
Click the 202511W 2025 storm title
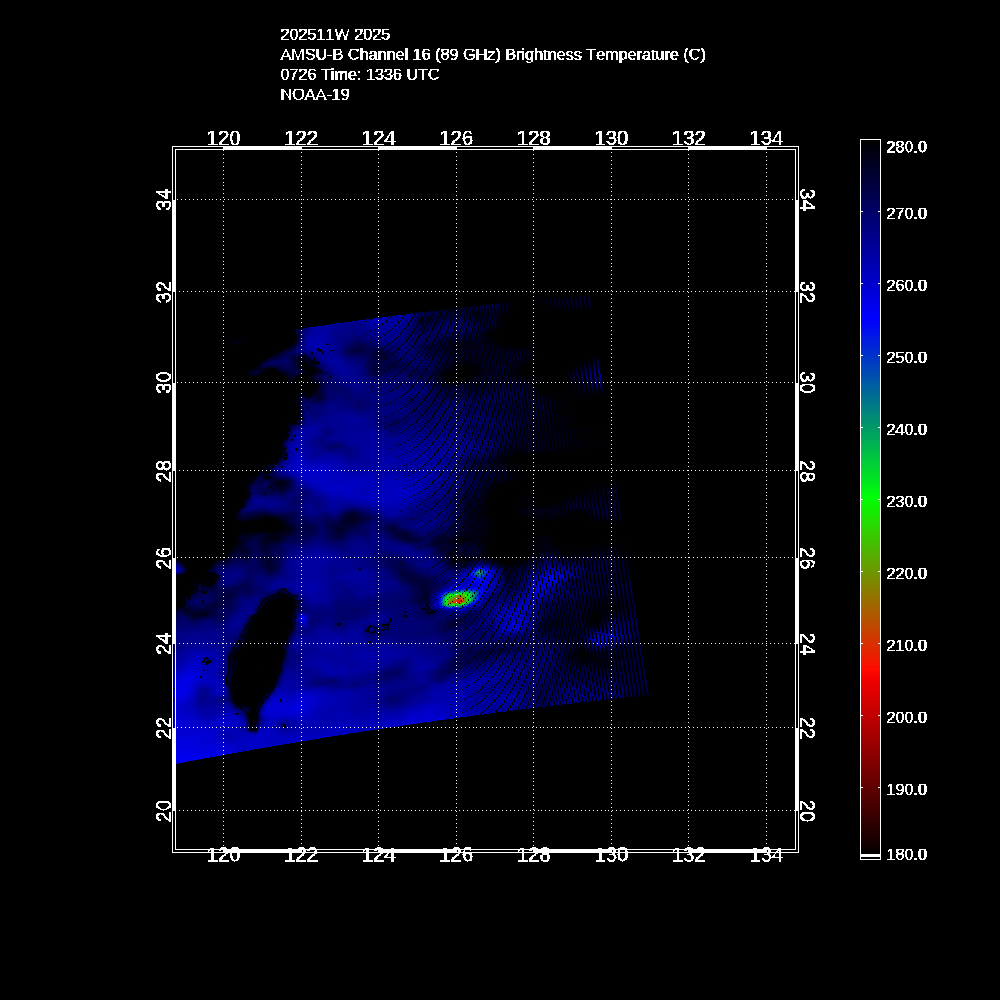335,34
